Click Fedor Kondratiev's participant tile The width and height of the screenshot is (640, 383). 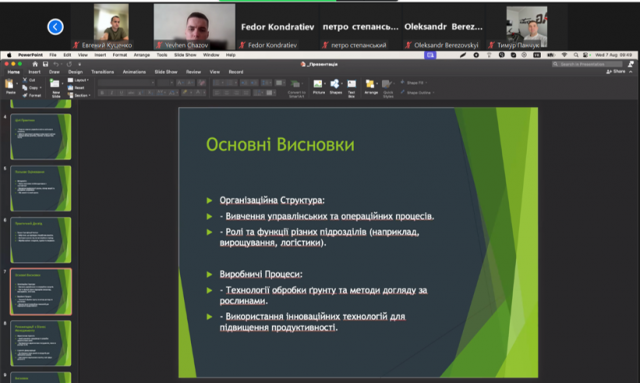pos(278,27)
